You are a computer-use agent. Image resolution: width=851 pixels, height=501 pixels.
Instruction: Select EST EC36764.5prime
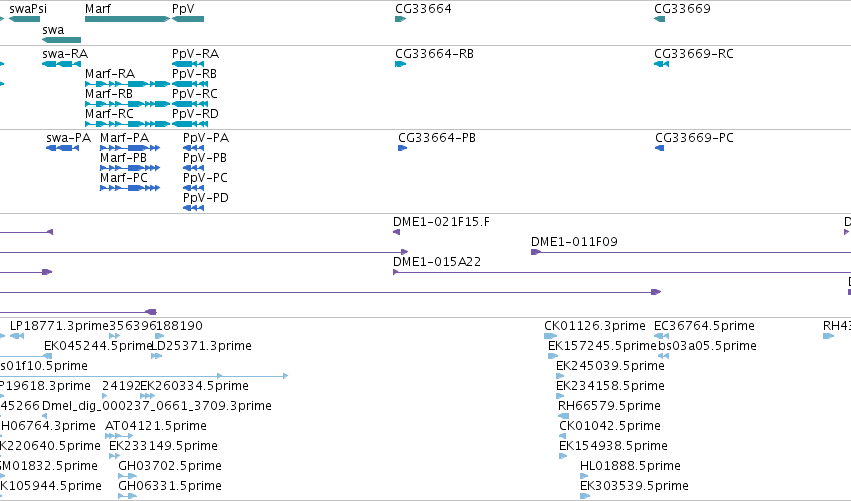pyautogui.click(x=662, y=337)
